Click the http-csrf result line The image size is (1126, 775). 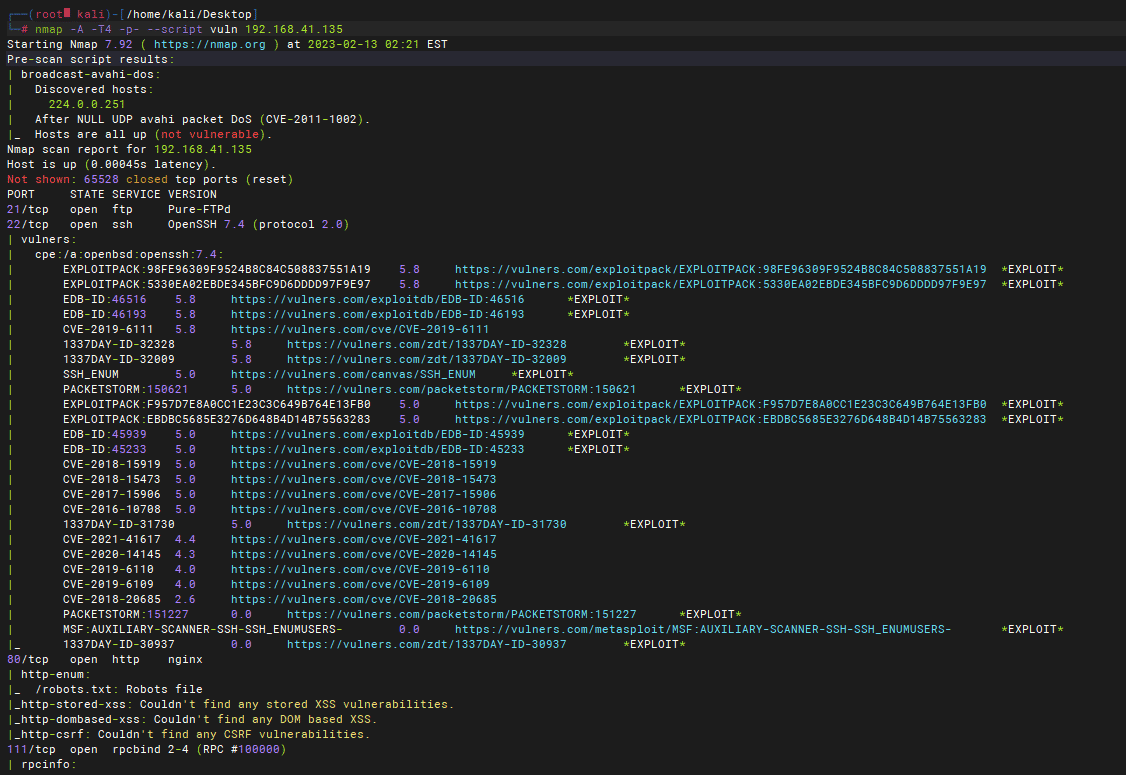click(192, 735)
